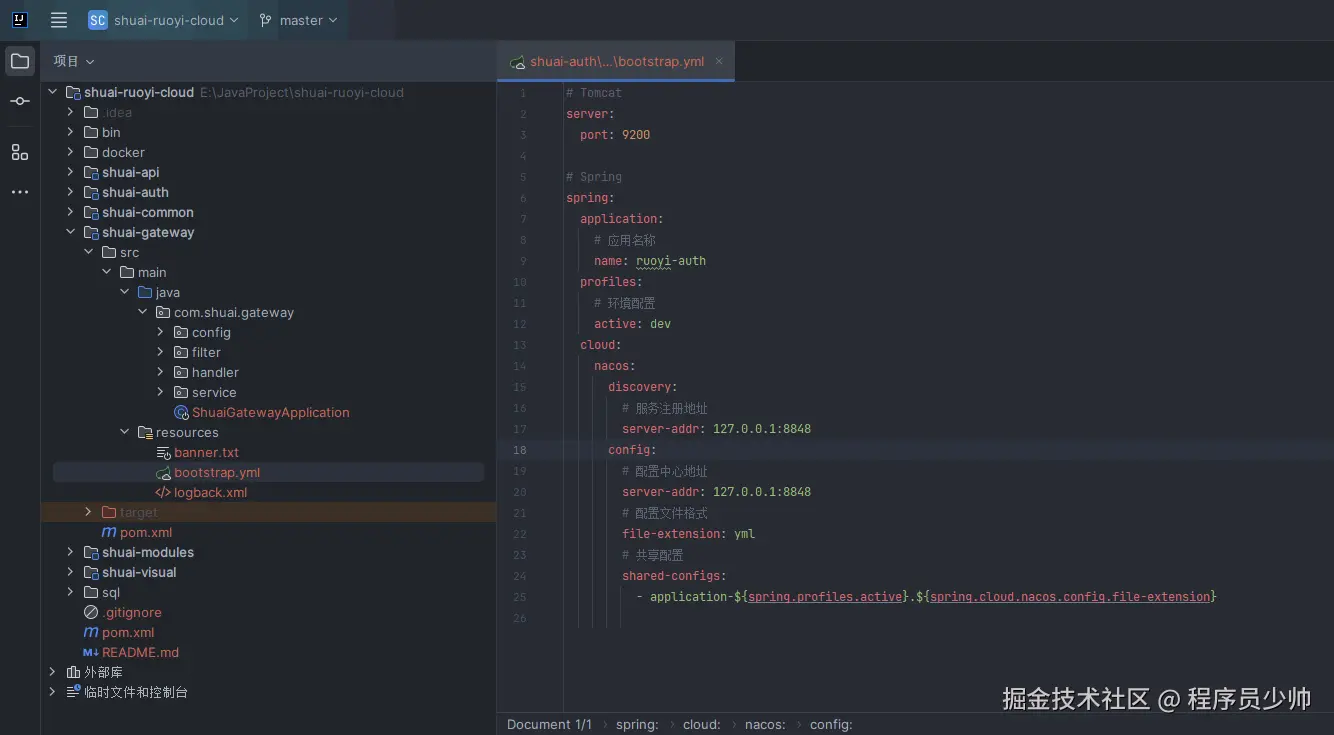Click the bootstrap.yml editor tab file icon
The width and height of the screenshot is (1334, 735).
[x=517, y=62]
